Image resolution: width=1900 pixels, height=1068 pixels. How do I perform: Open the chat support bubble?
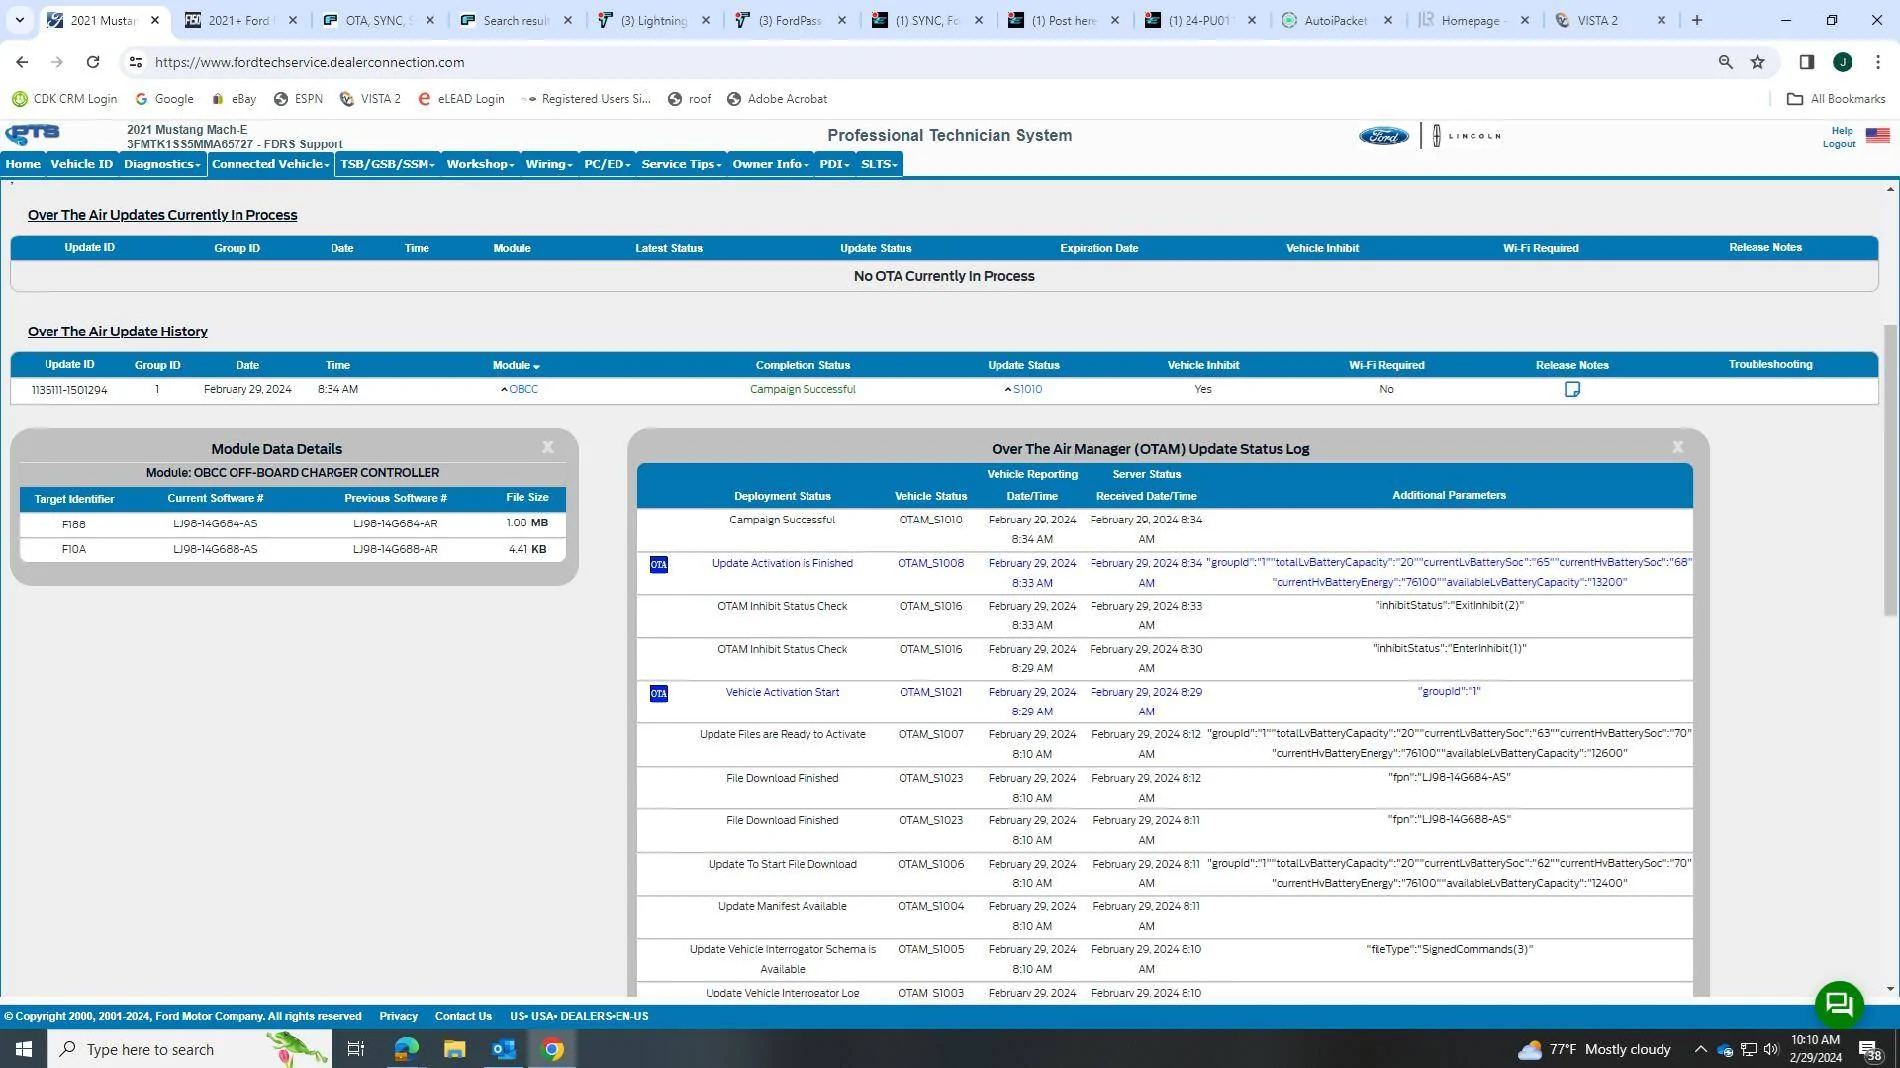tap(1839, 1003)
